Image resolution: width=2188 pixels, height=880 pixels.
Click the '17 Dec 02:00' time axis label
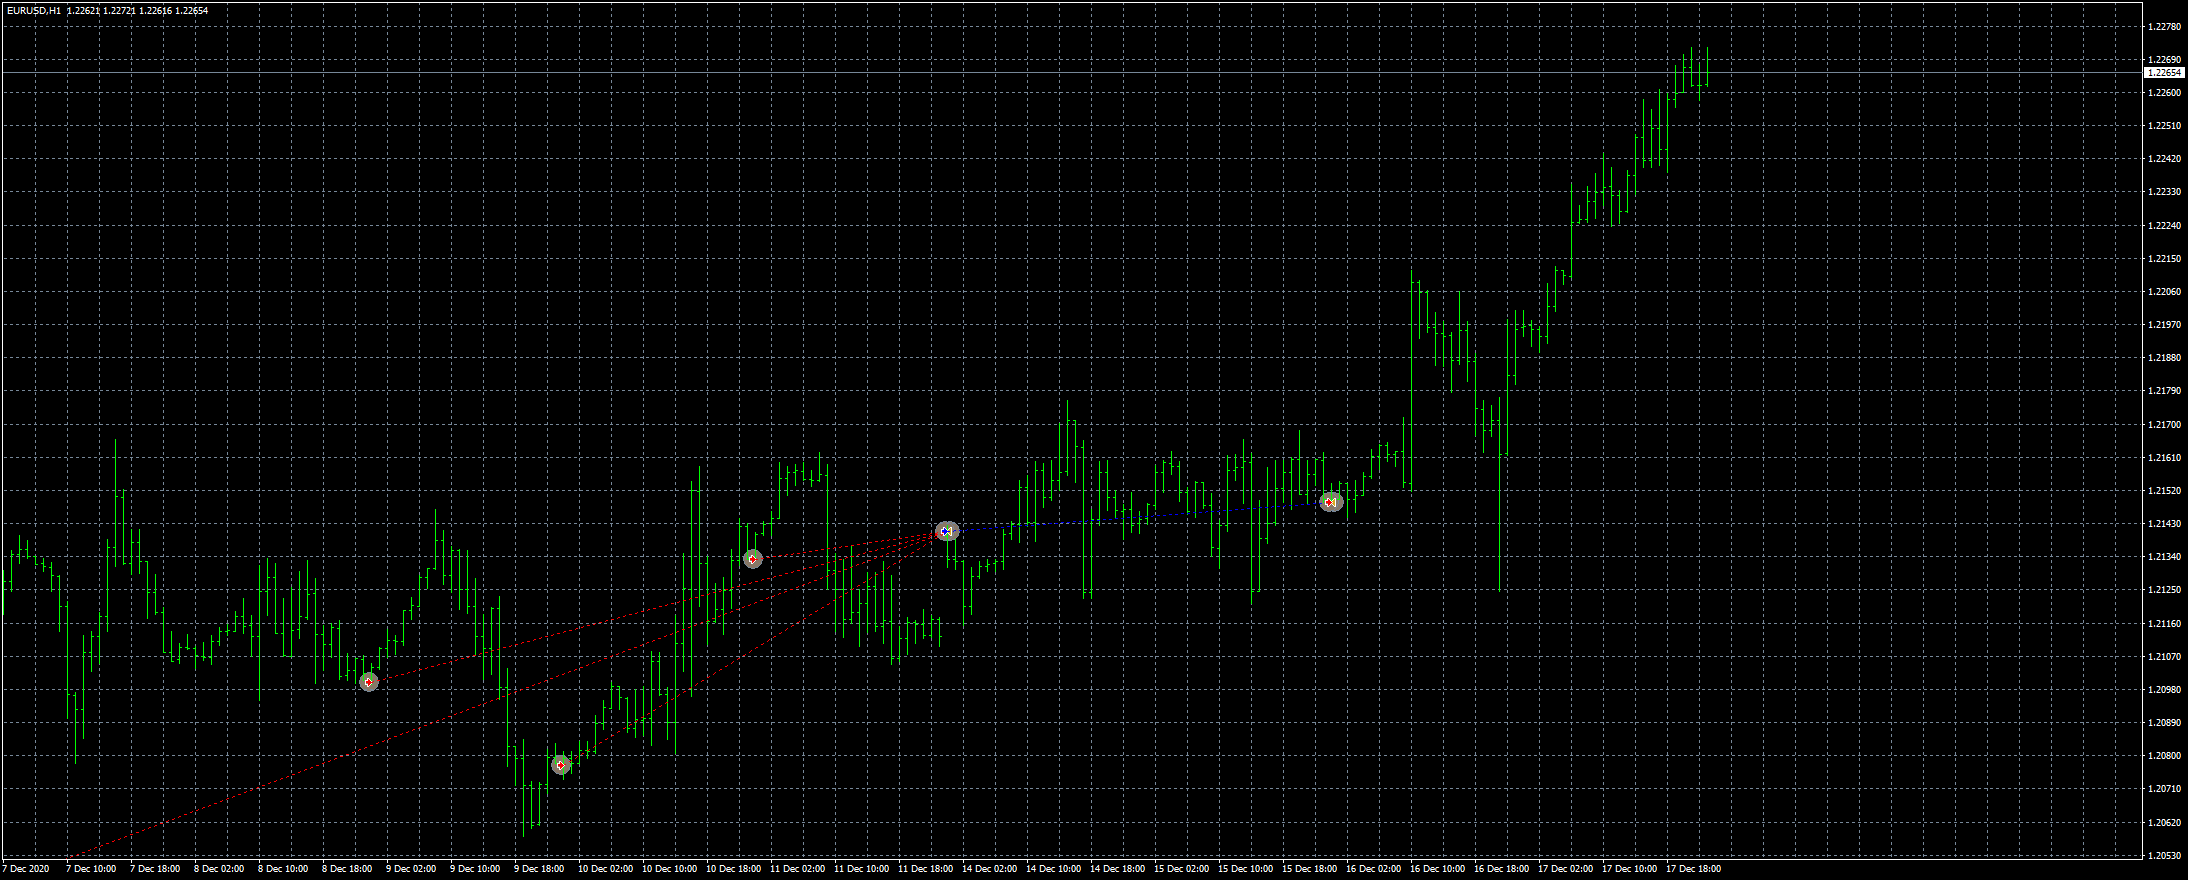[x=1565, y=869]
